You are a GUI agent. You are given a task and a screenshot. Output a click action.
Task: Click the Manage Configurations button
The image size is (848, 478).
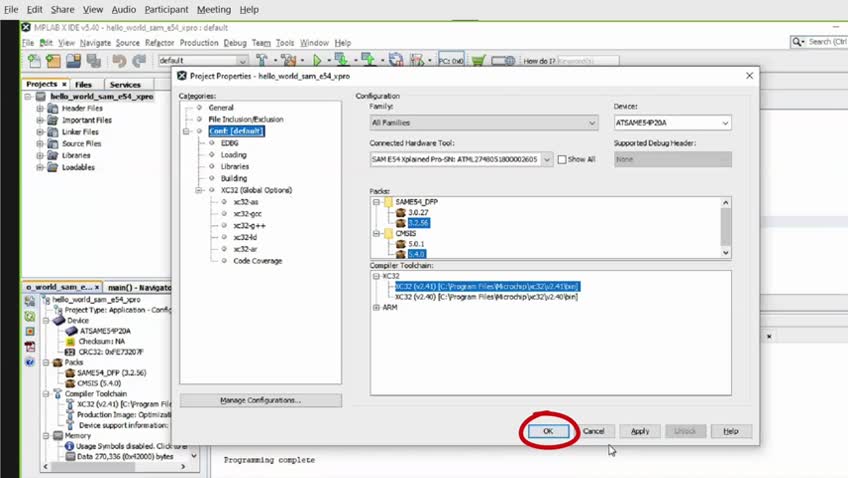coord(260,400)
